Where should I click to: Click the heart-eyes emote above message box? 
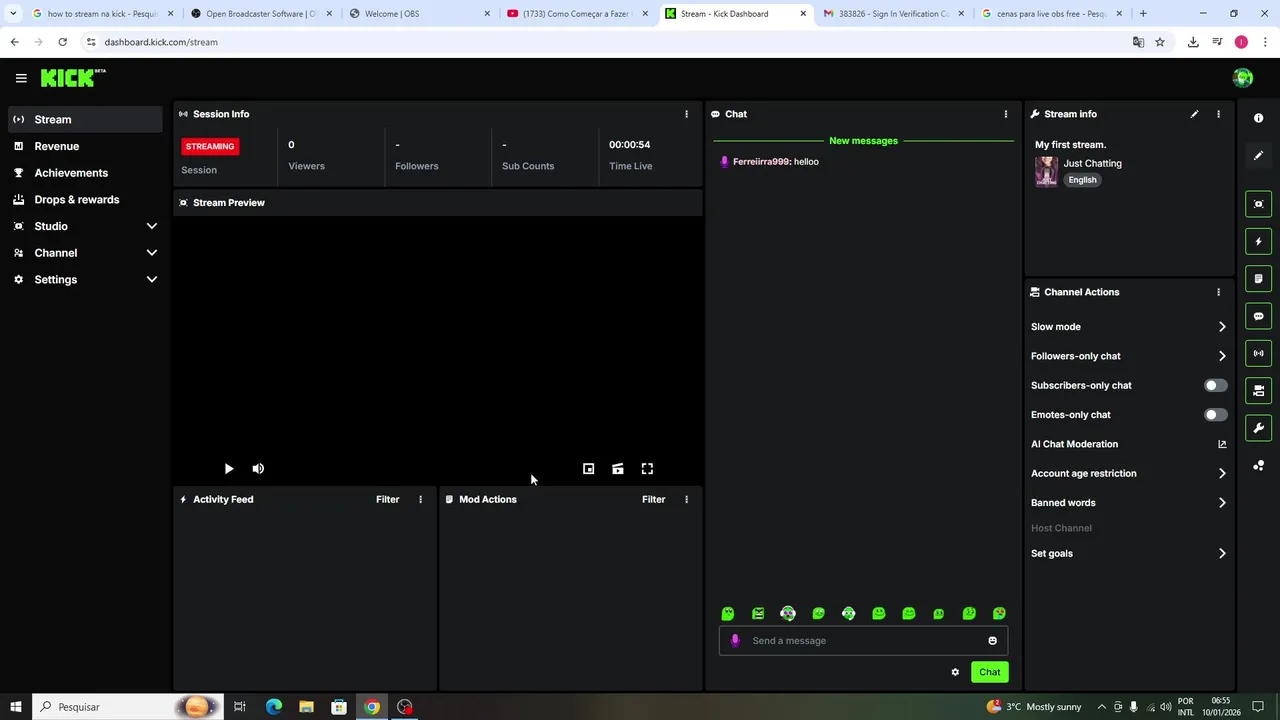pos(999,613)
